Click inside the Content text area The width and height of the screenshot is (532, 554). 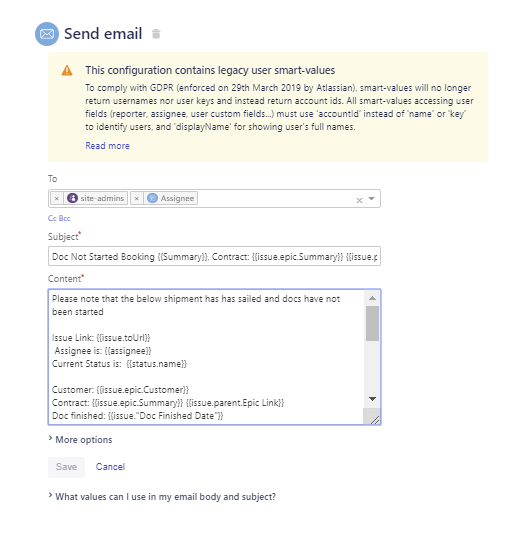point(206,357)
